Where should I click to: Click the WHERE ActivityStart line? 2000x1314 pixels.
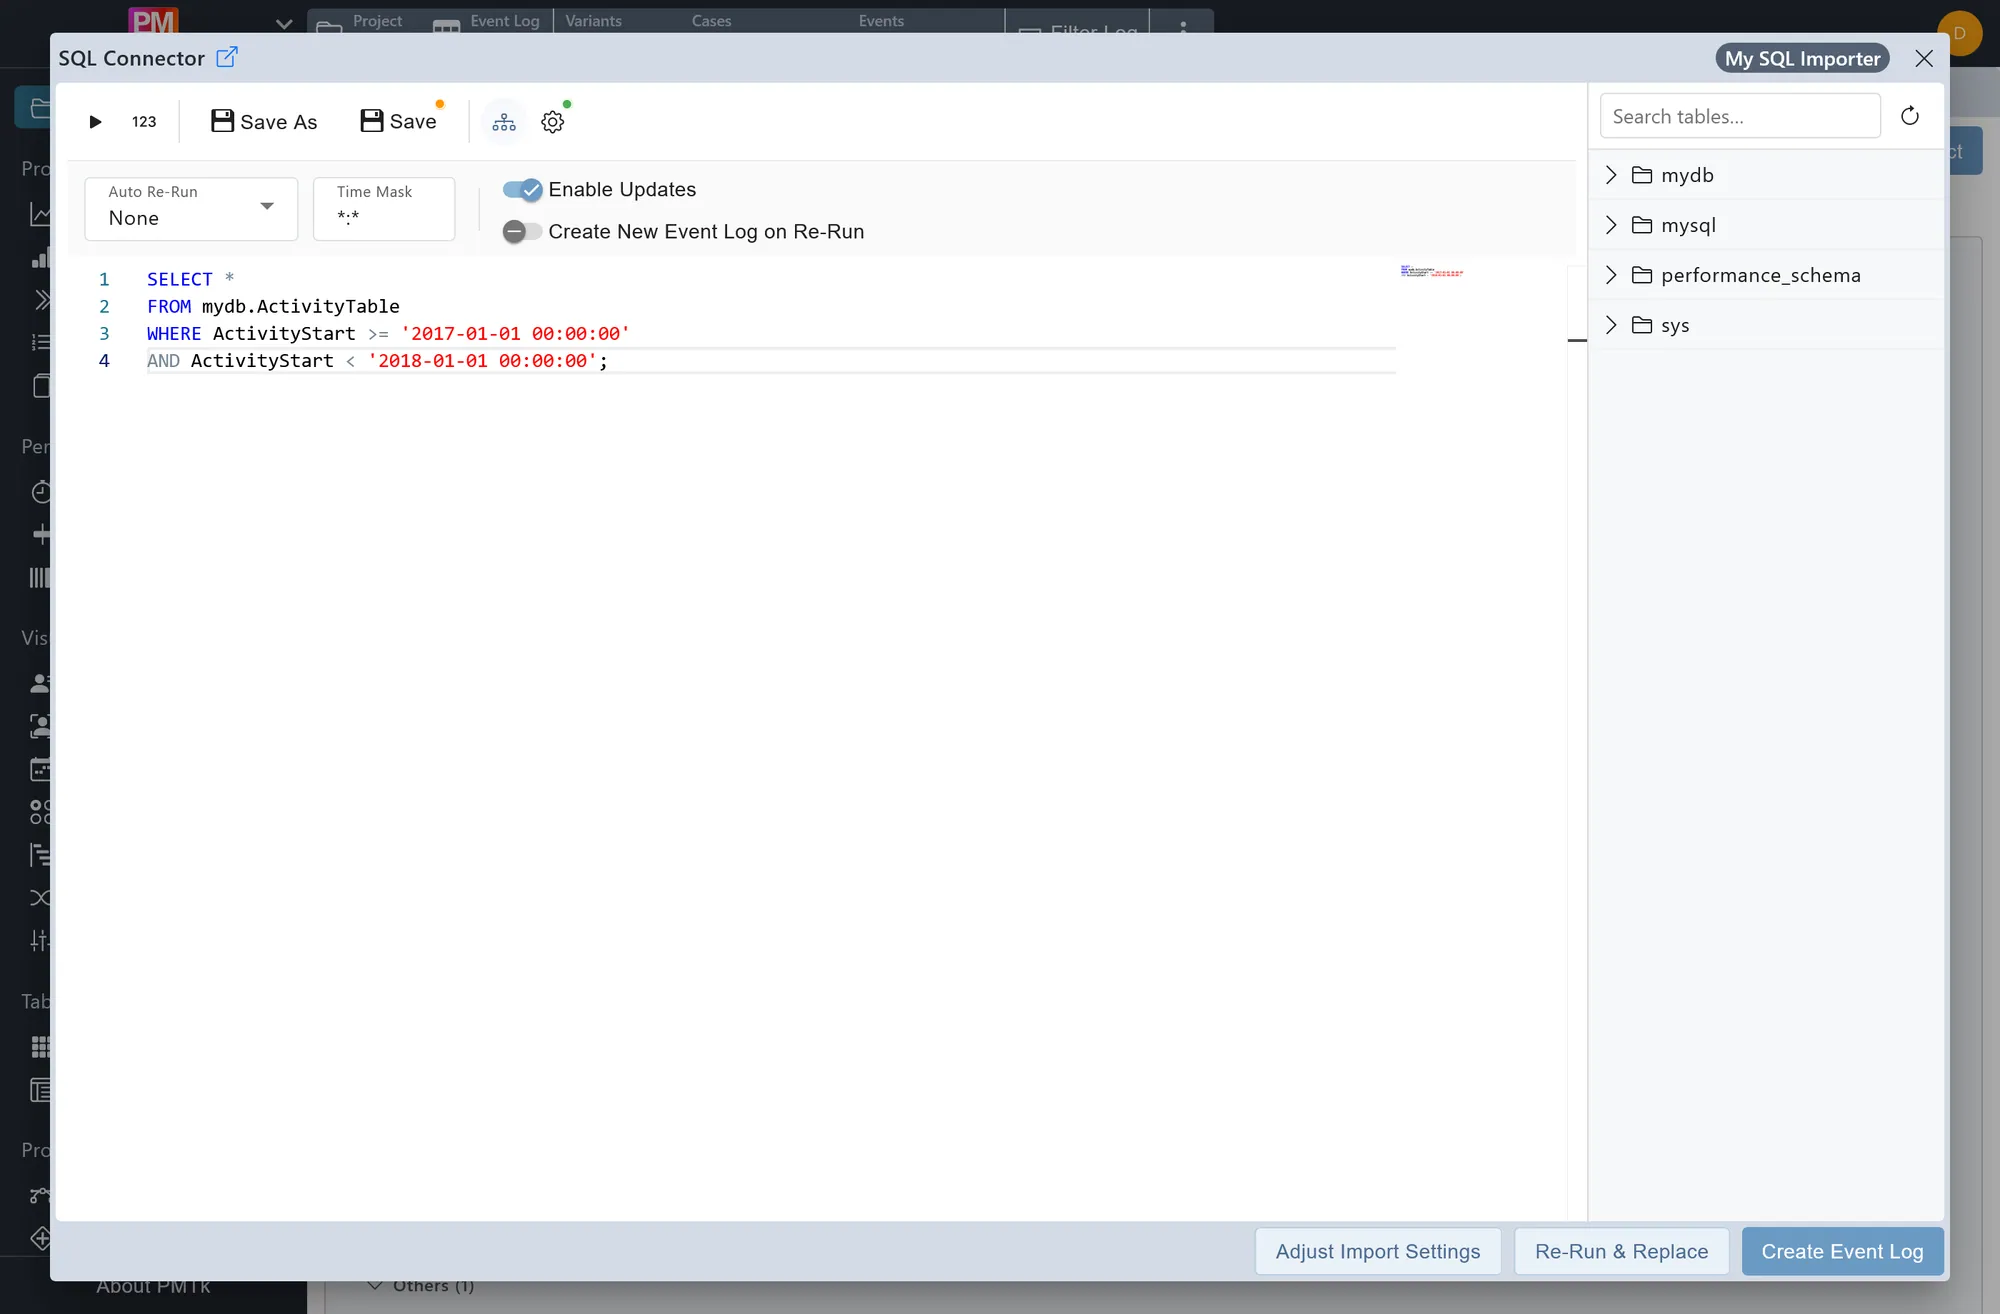(388, 334)
